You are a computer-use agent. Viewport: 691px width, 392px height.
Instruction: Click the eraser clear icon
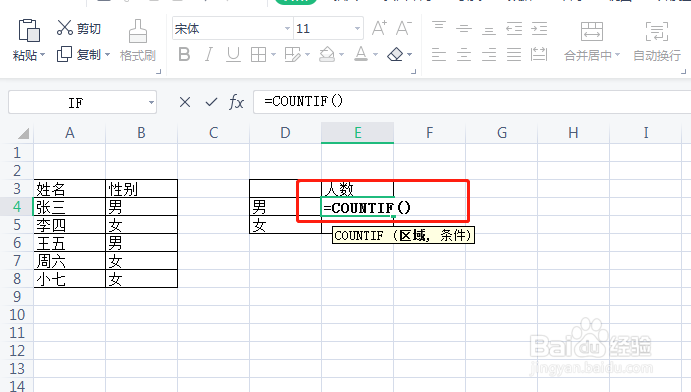[x=395, y=55]
